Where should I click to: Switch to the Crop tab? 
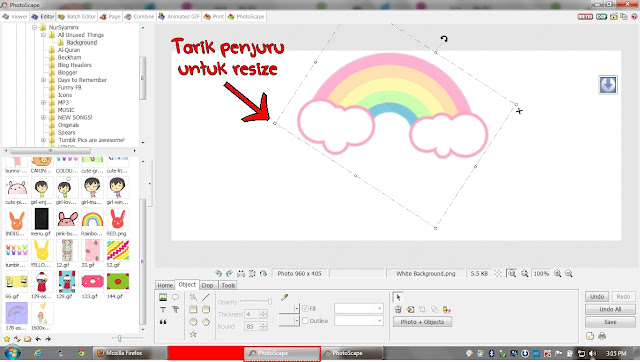(207, 285)
